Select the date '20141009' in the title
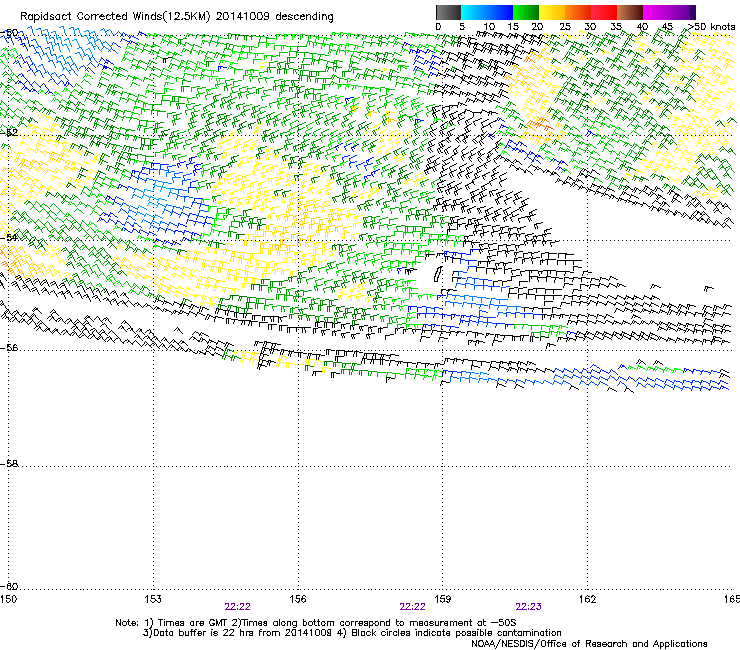Image resolution: width=740 pixels, height=650 pixels. tap(243, 17)
